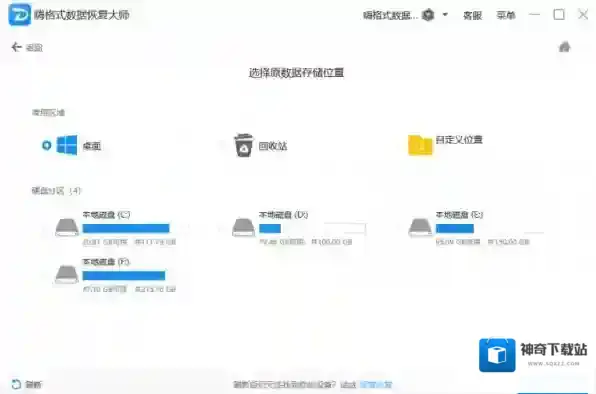596x394 pixels.
Task: Click the usage bar of disk E
Action: click(490, 228)
